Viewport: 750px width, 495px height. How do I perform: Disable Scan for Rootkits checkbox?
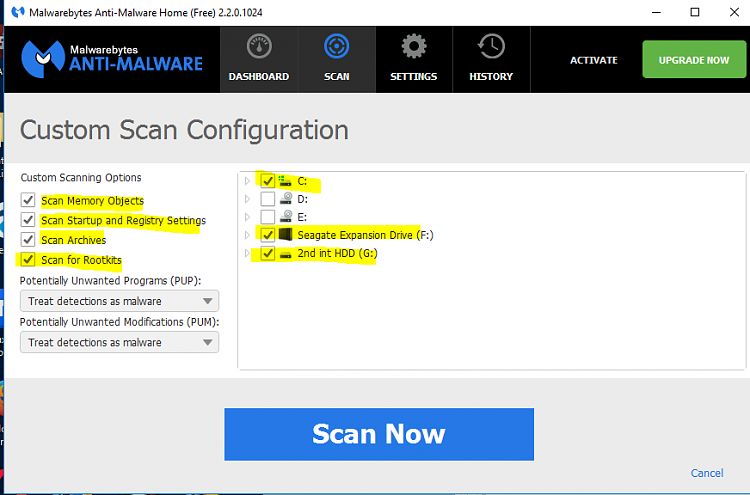pos(28,259)
